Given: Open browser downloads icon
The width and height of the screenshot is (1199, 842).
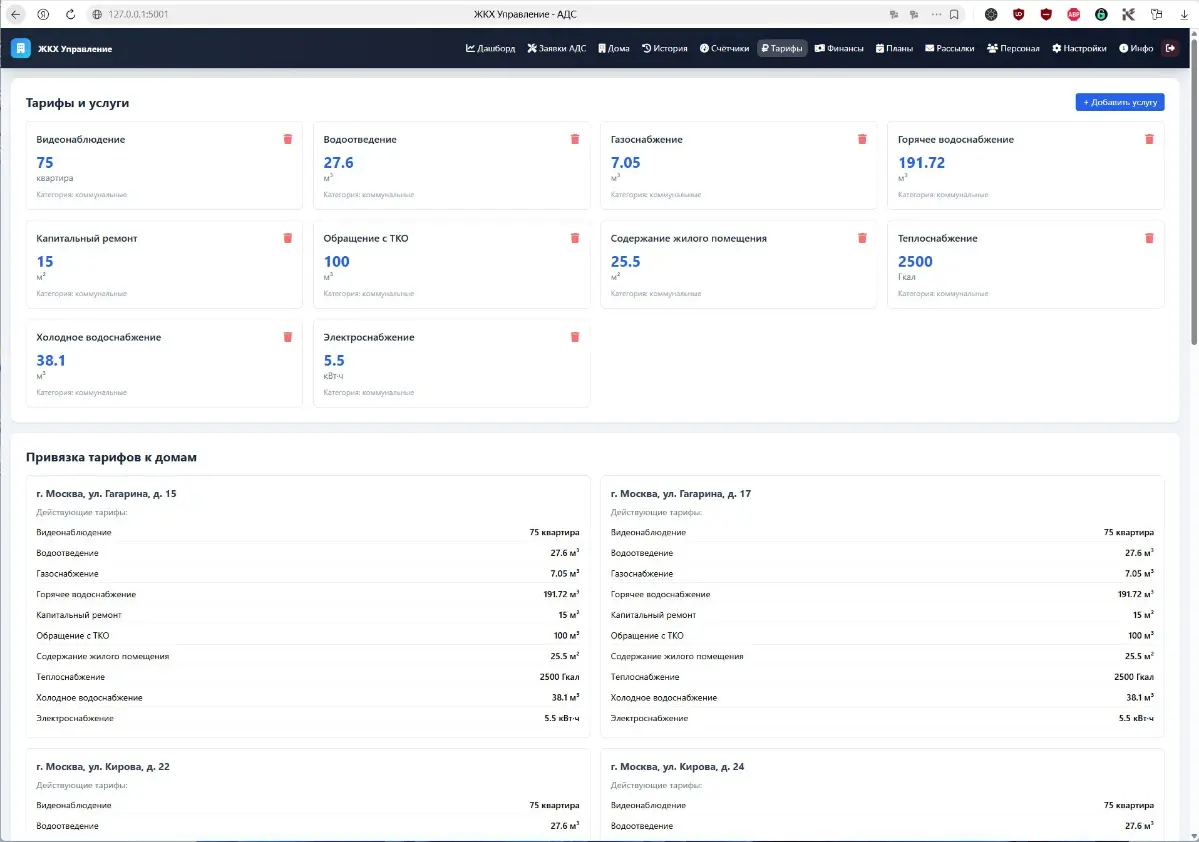Looking at the screenshot, I should click(x=1184, y=14).
